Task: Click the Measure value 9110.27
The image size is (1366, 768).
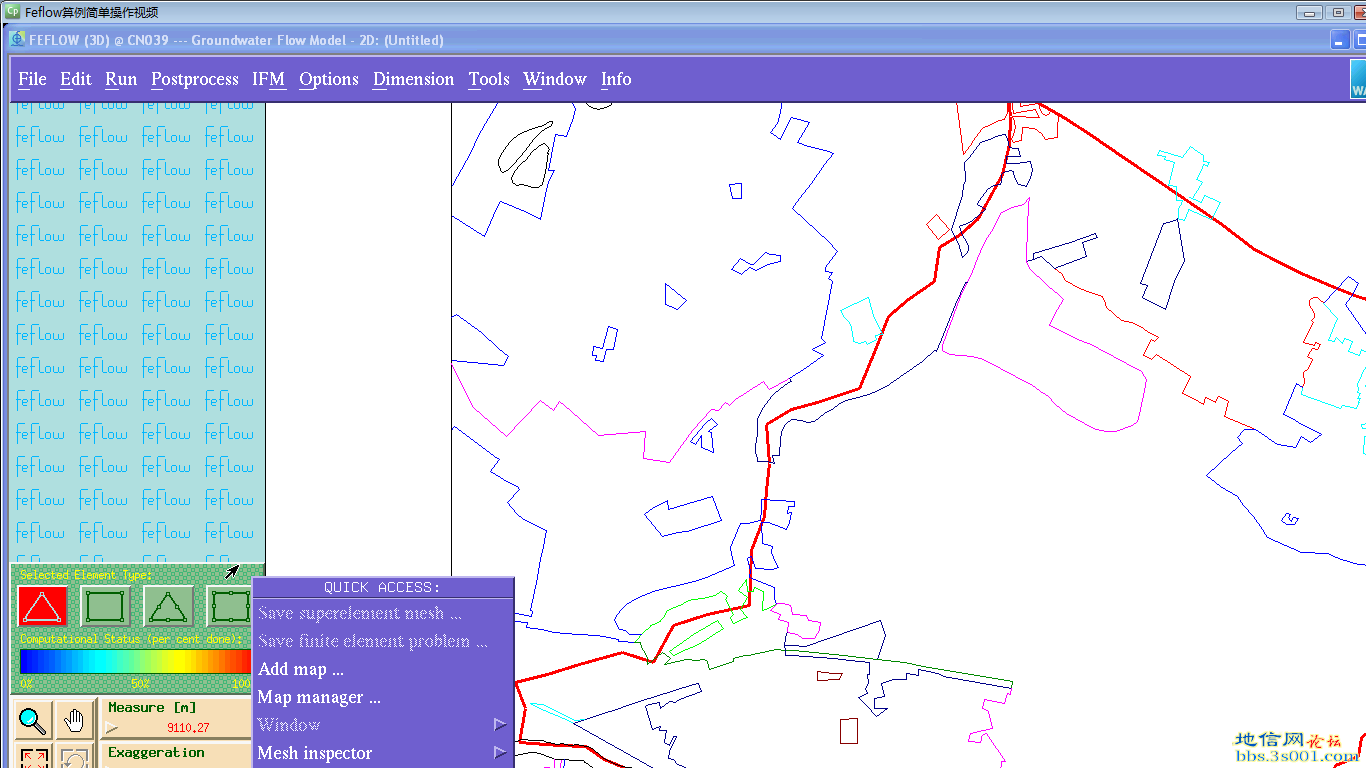Action: (188, 728)
